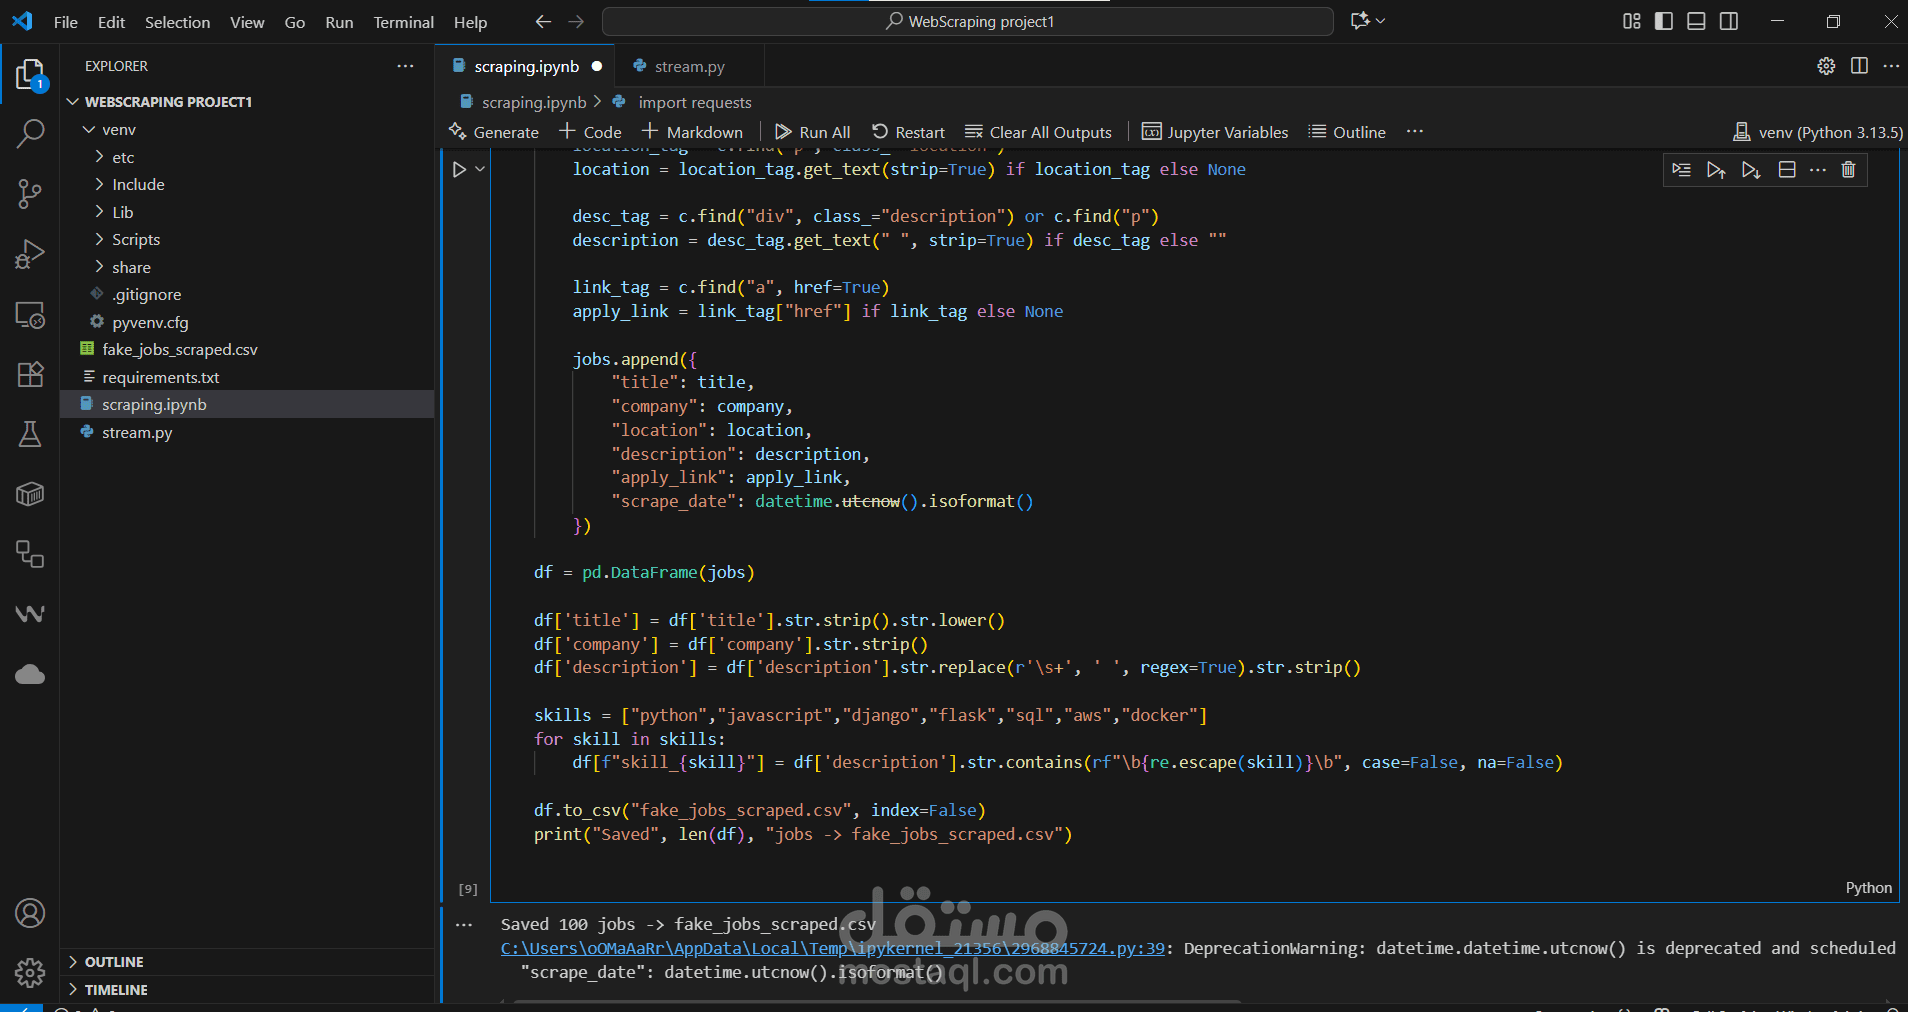This screenshot has width=1908, height=1012.
Task: Delete the current cell via trash icon
Action: (1848, 170)
